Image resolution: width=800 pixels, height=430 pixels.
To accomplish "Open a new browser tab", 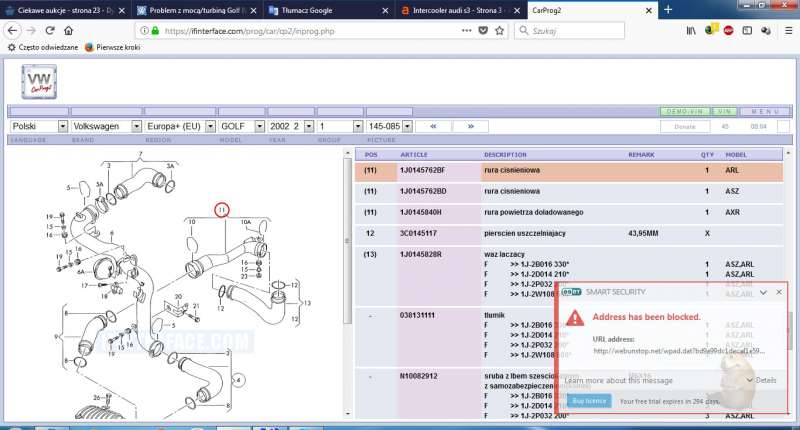I will (668, 10).
